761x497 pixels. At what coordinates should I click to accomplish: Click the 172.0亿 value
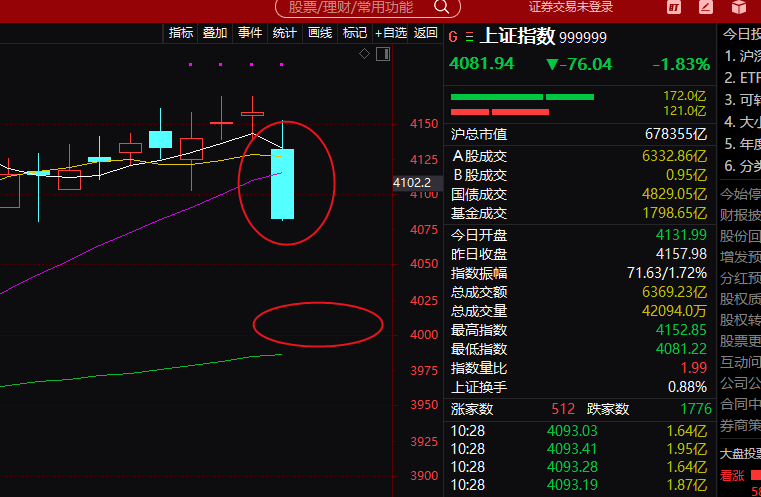tap(685, 96)
